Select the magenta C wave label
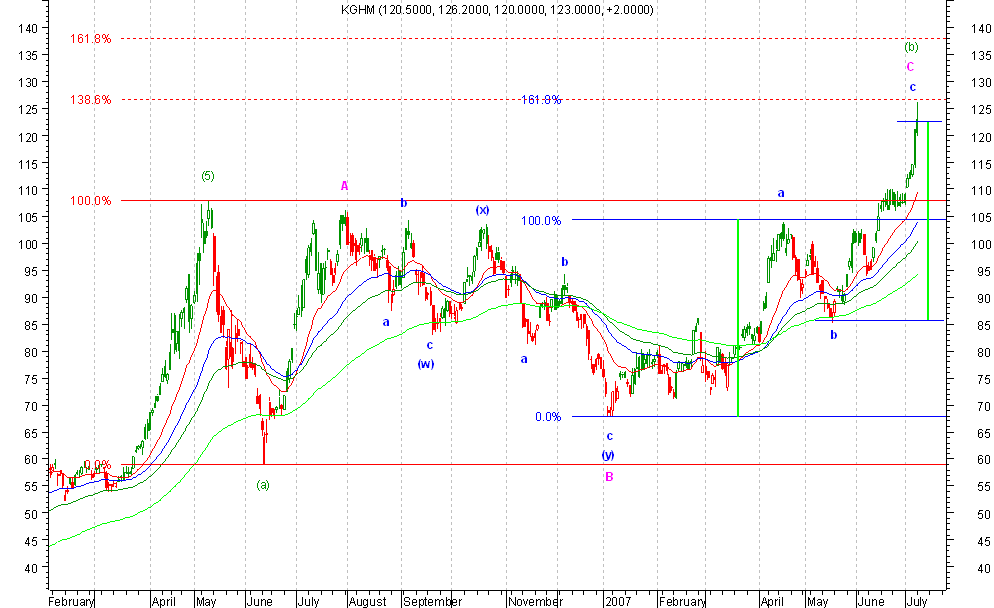The height and width of the screenshot is (608, 994). coord(910,67)
